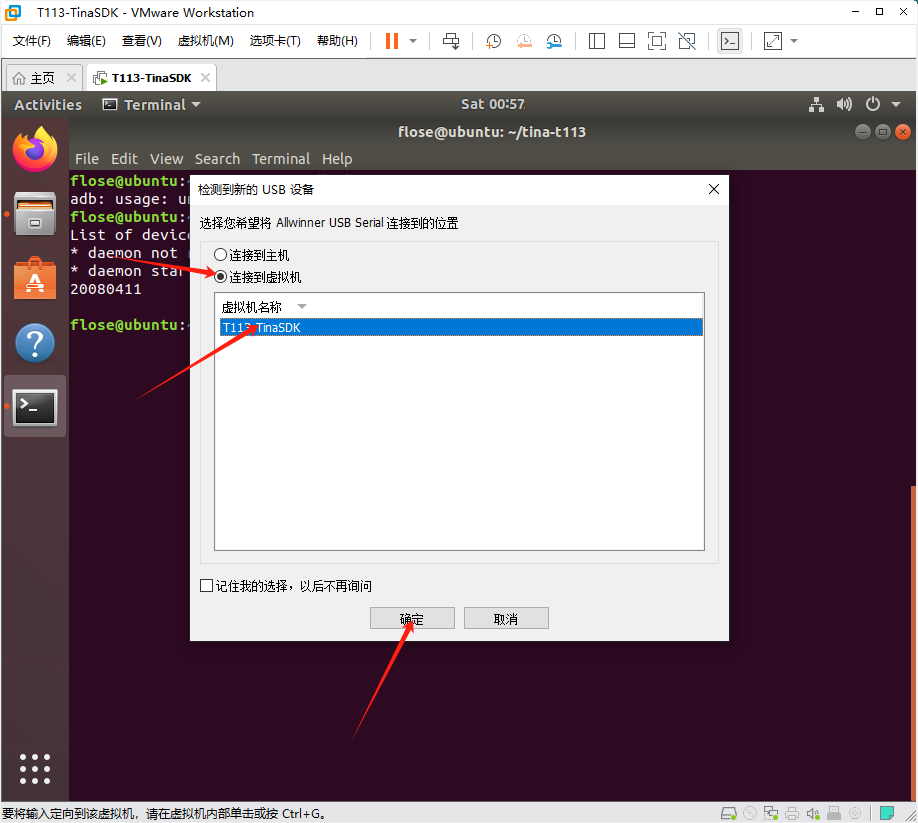Click the send Ctrl+Alt+Del toolbar icon
Viewport: 918px width, 823px height.
point(451,41)
